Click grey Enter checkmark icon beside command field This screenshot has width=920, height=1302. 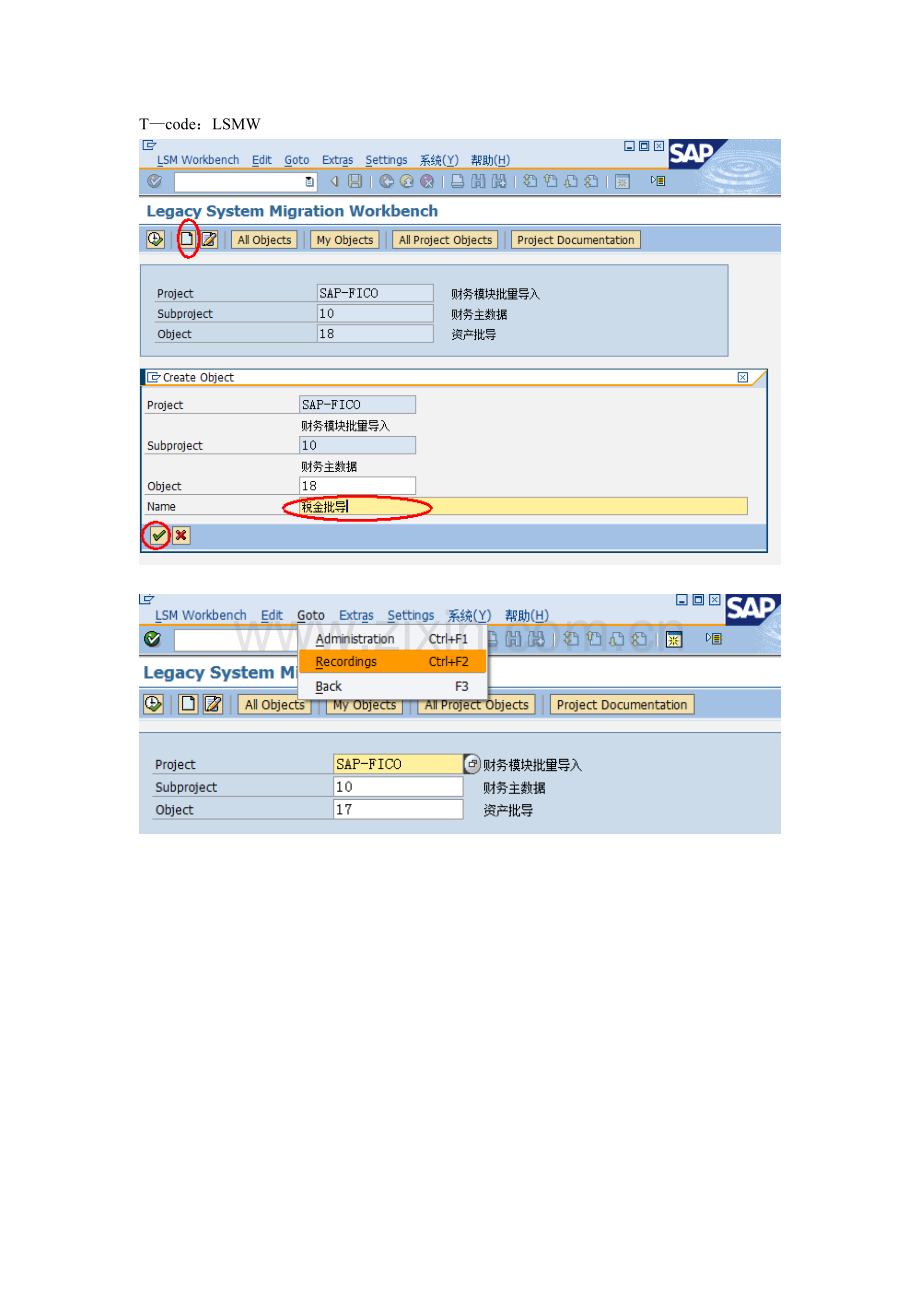click(153, 181)
